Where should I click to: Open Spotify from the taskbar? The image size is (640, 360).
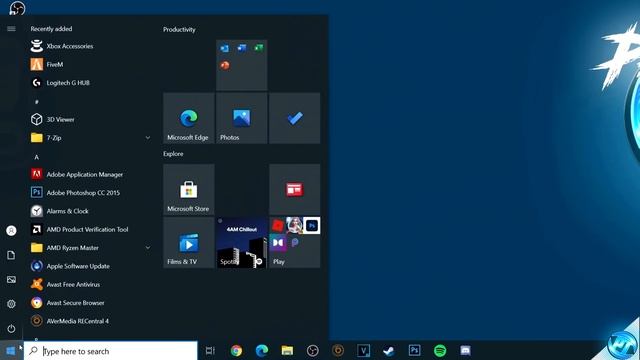(x=440, y=351)
